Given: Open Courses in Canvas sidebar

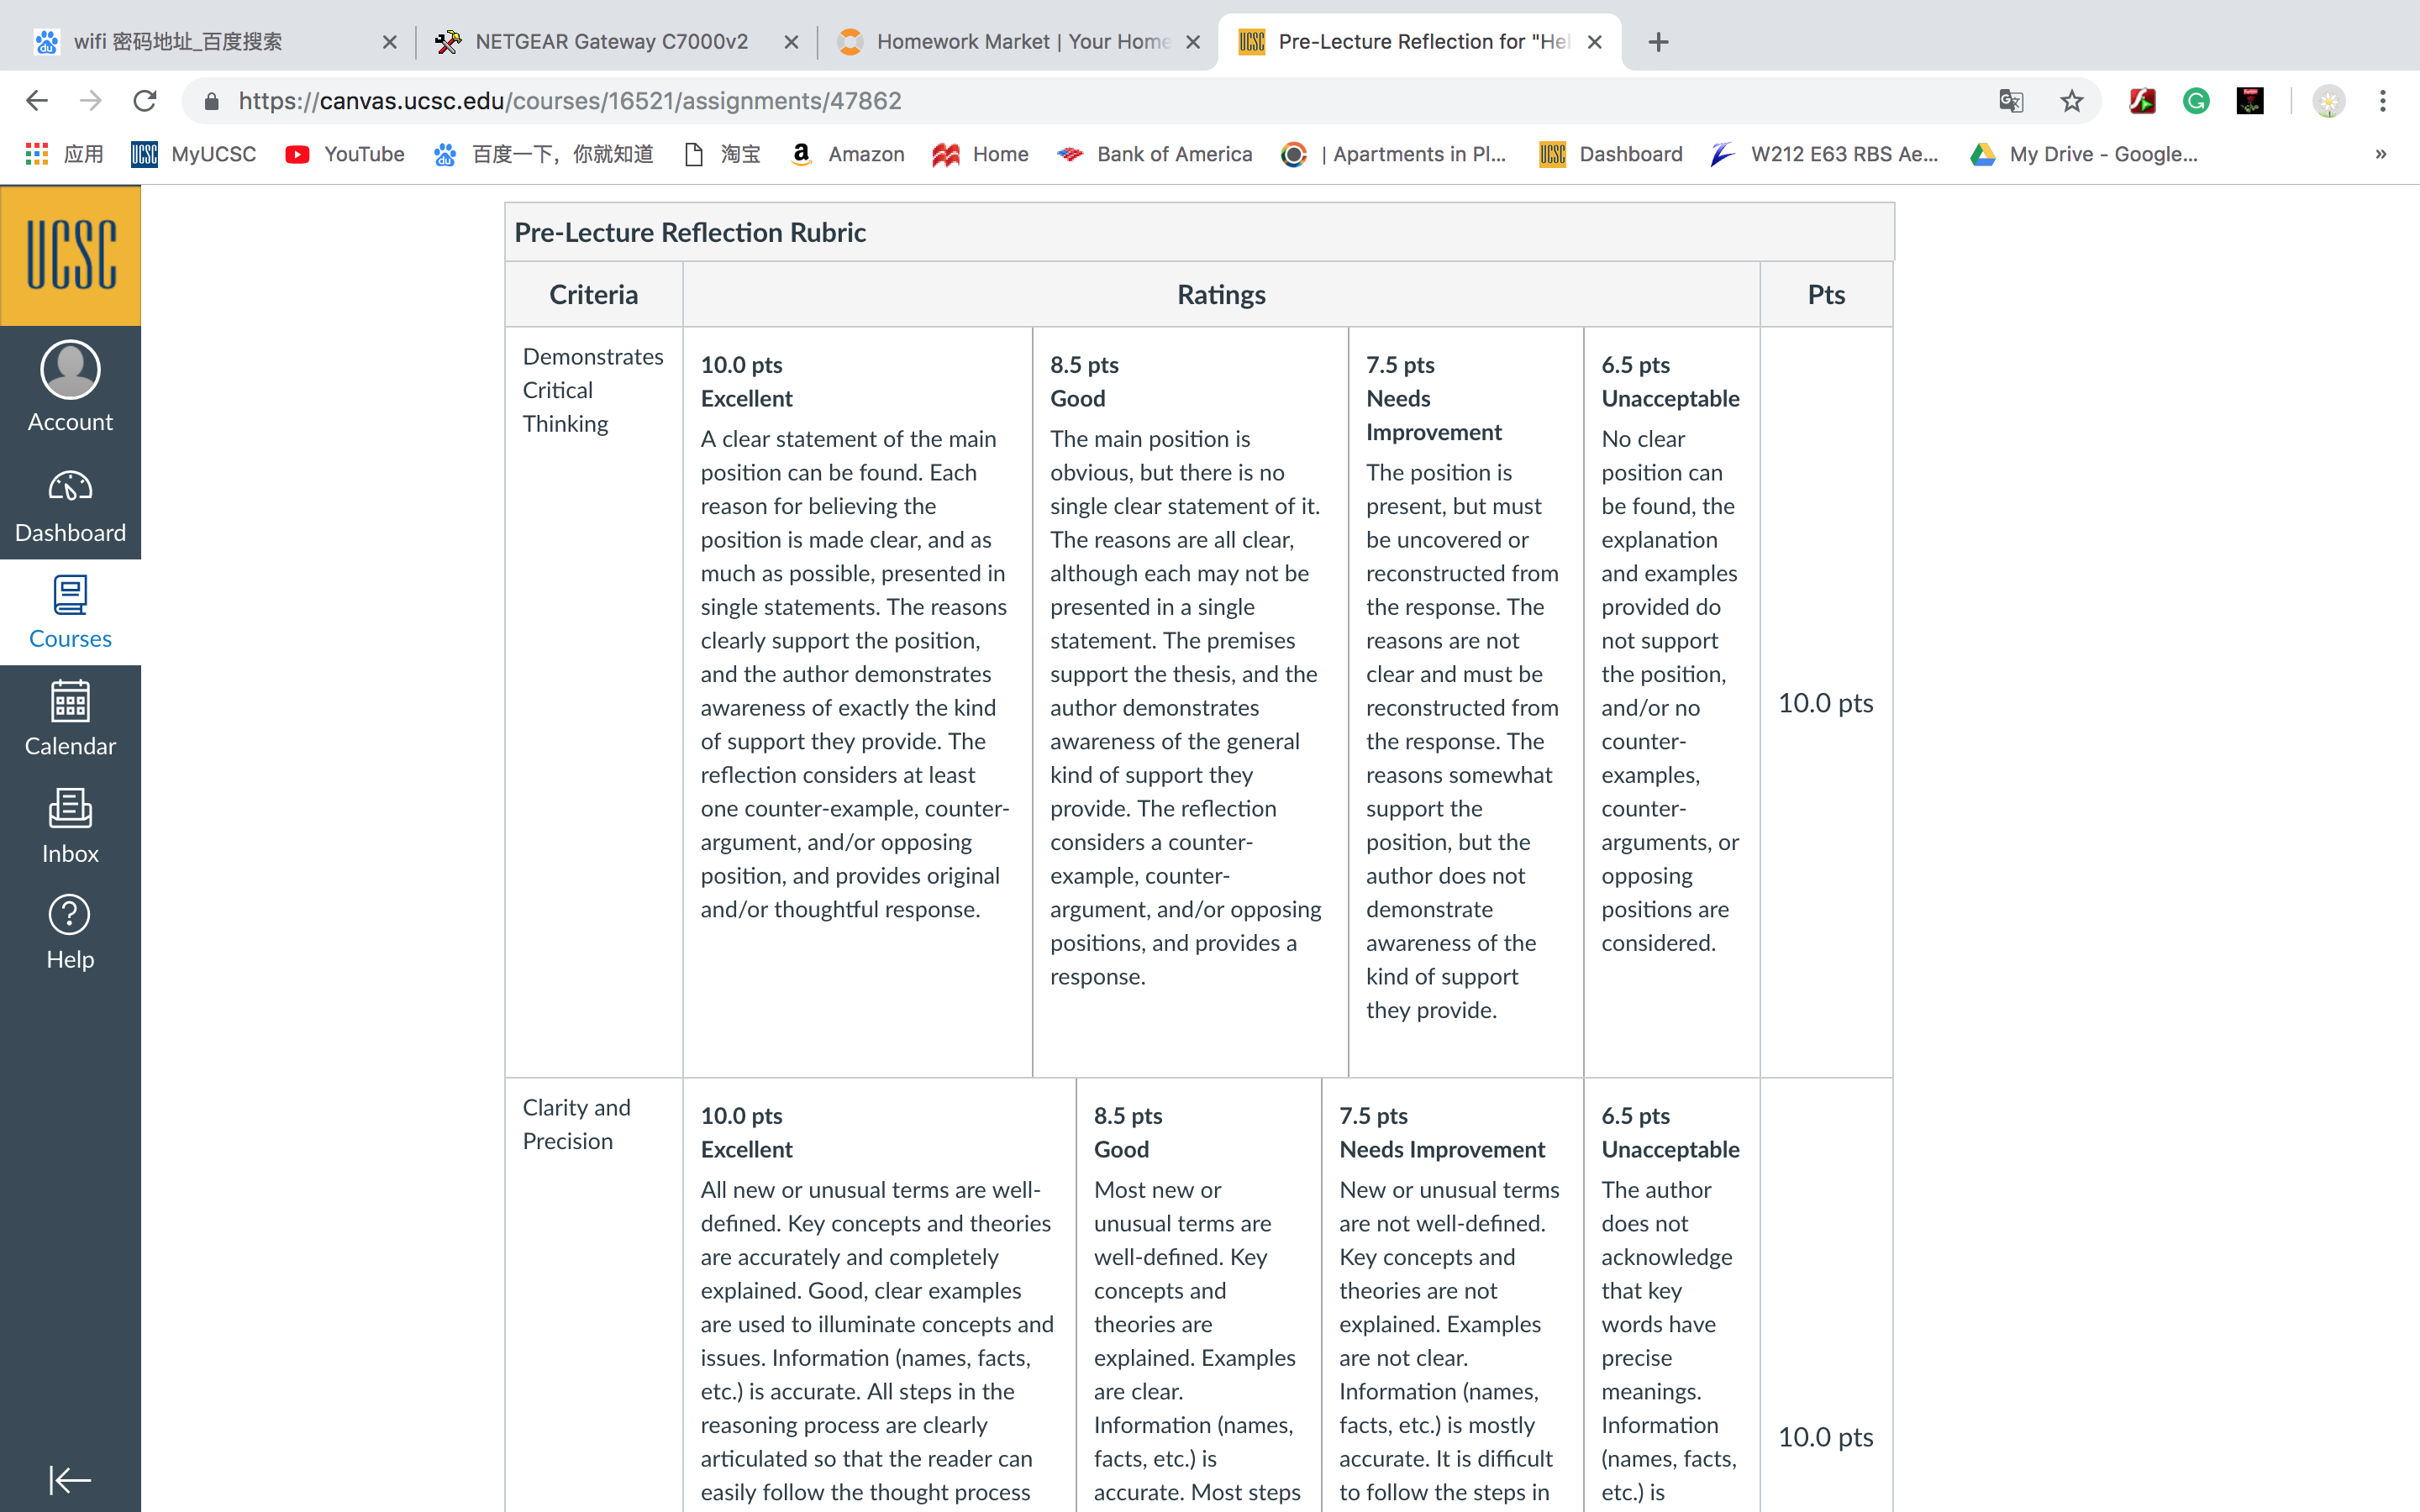Looking at the screenshot, I should pyautogui.click(x=70, y=612).
